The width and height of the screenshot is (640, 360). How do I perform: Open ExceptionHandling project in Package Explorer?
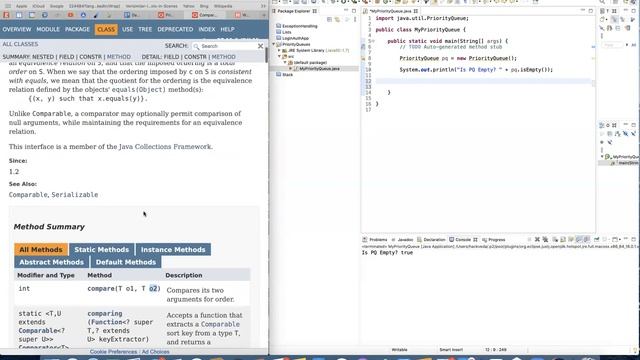(299, 26)
